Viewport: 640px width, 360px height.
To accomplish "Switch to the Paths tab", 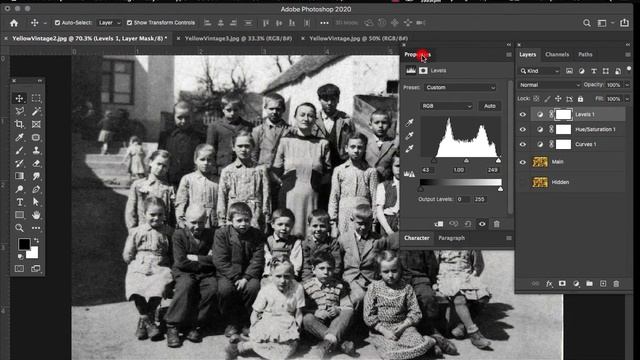I will tap(585, 54).
